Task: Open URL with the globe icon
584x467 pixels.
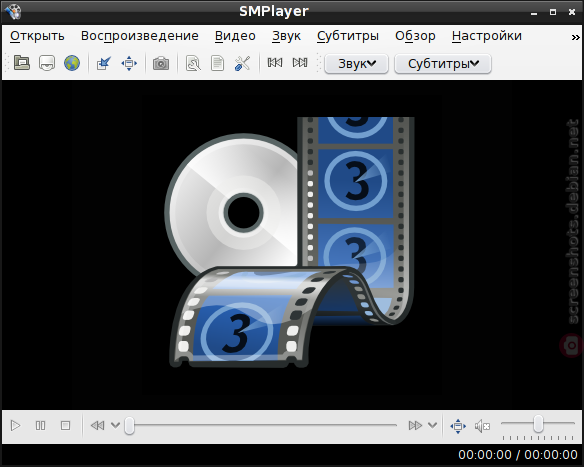Action: coord(72,63)
